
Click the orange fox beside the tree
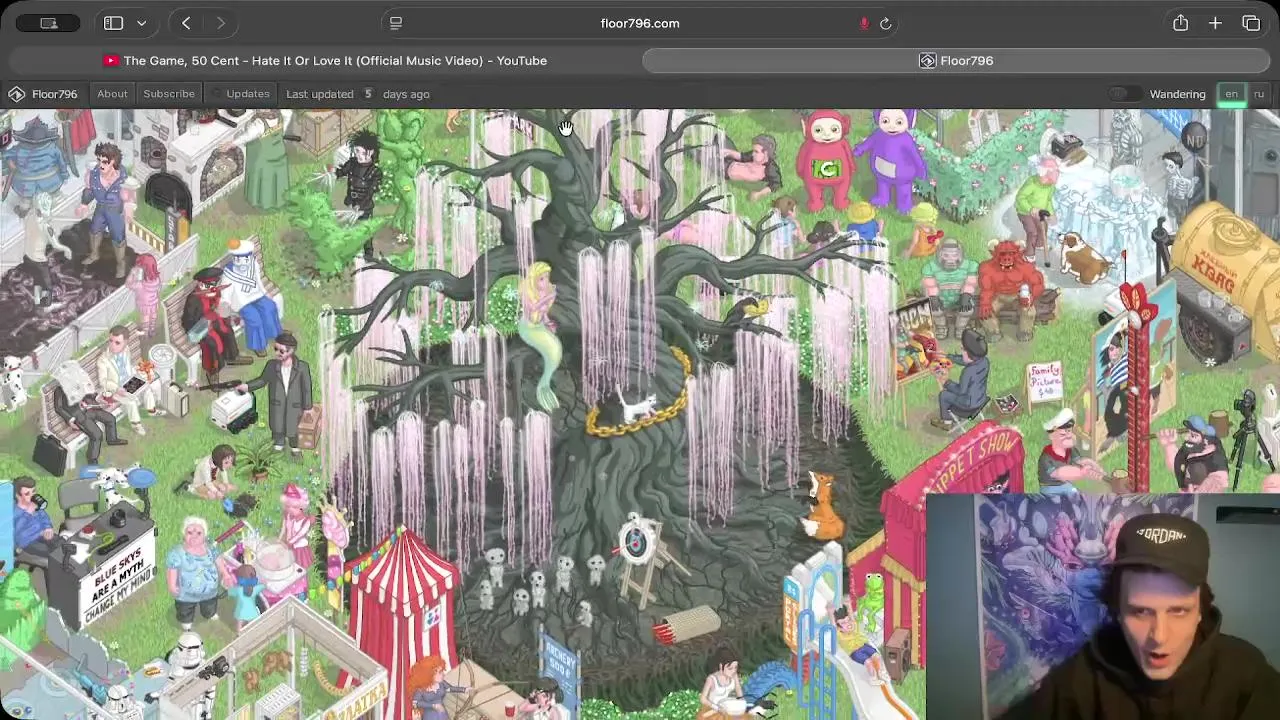coord(823,505)
